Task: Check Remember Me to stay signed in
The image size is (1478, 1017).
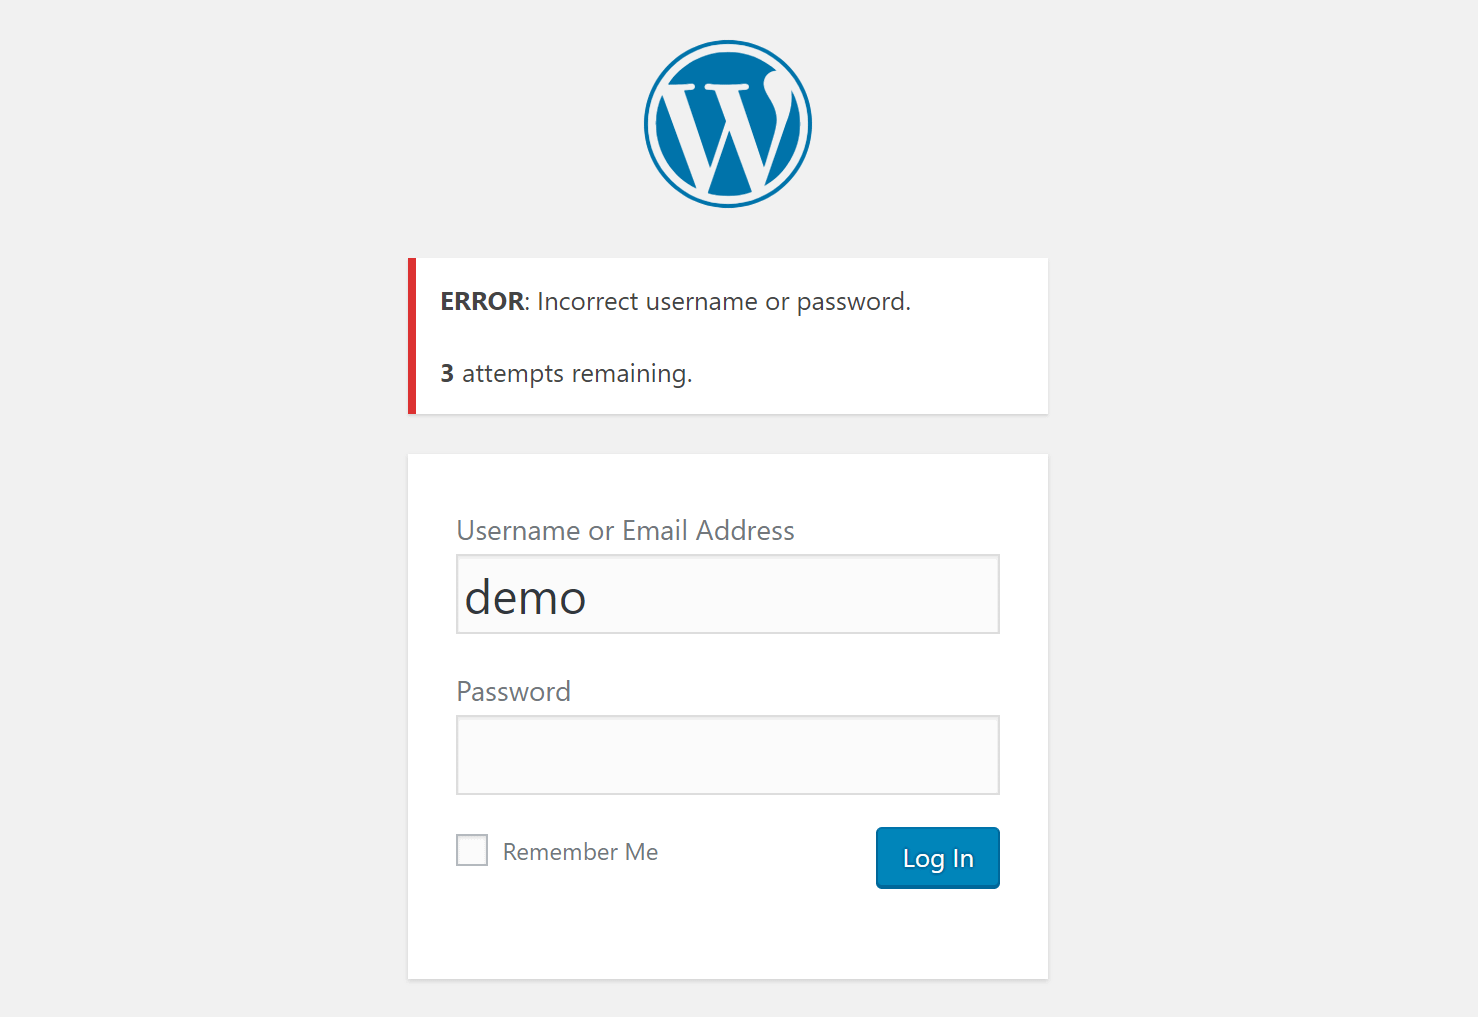Action: pos(471,849)
